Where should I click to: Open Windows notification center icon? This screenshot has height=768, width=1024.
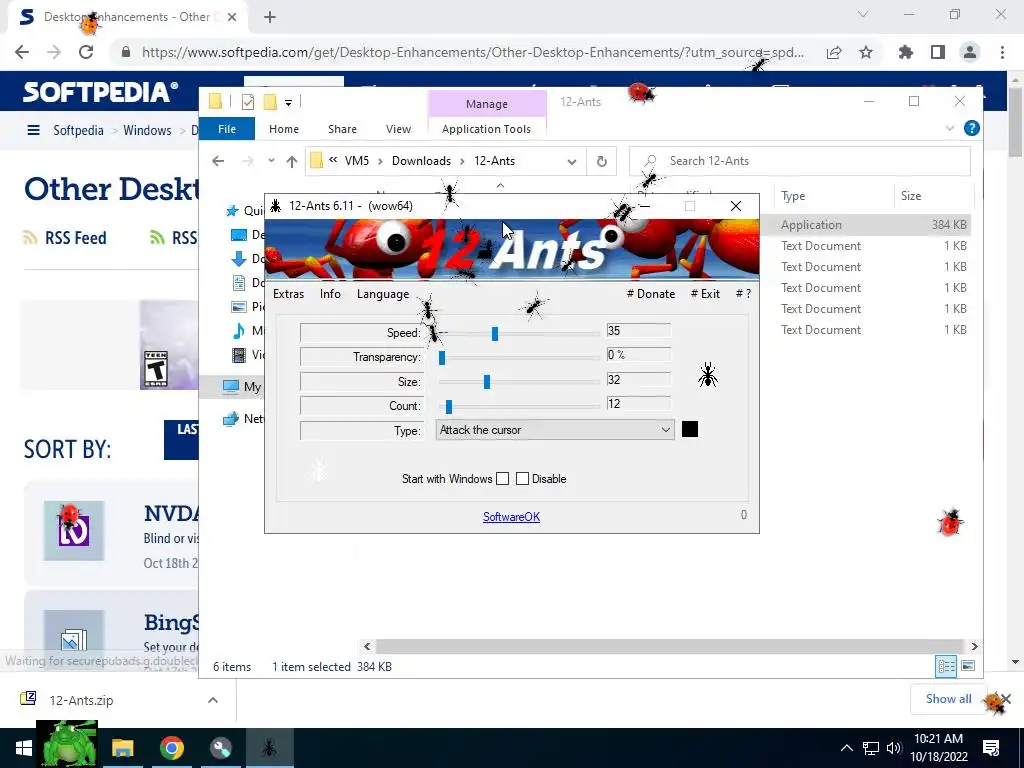[x=991, y=748]
